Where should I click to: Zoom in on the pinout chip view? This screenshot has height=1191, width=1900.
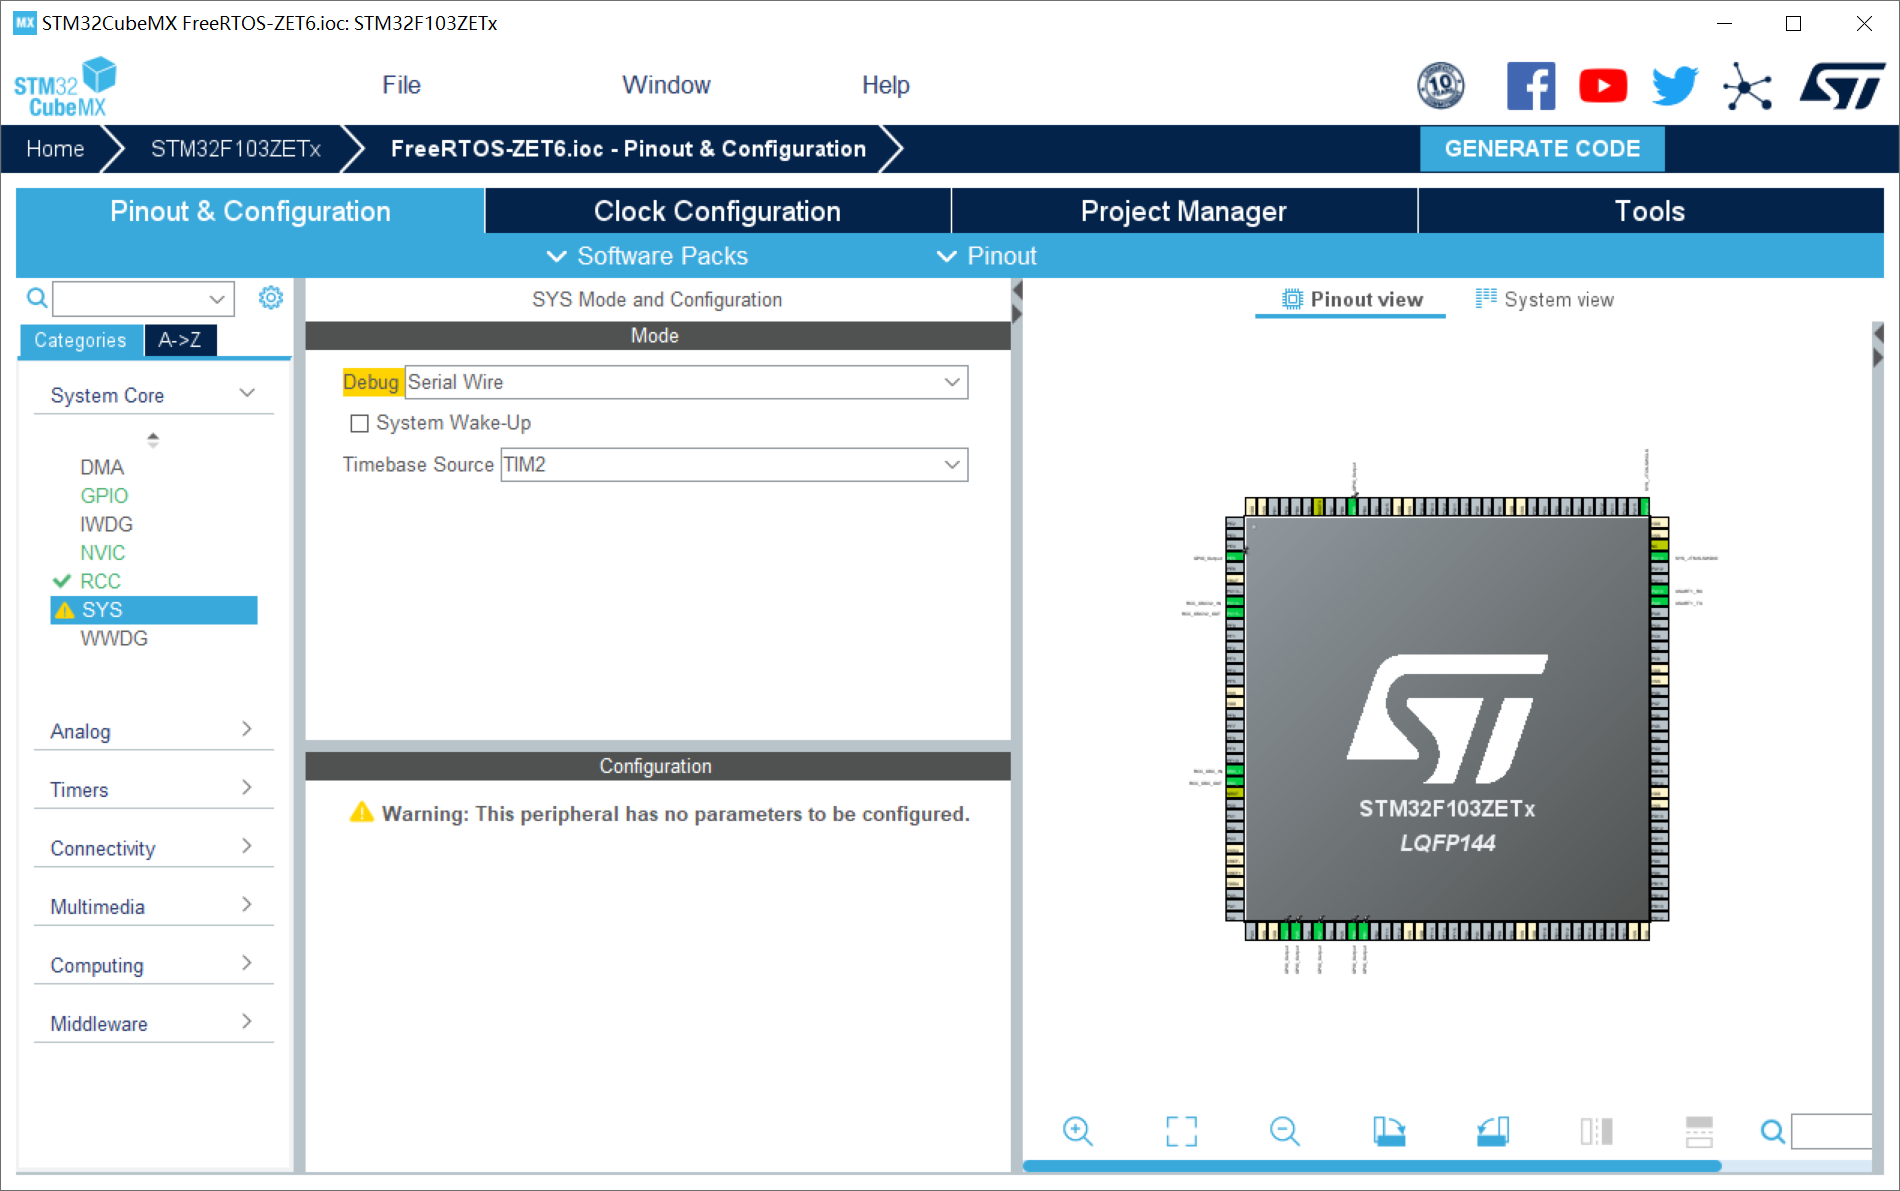1077,1131
